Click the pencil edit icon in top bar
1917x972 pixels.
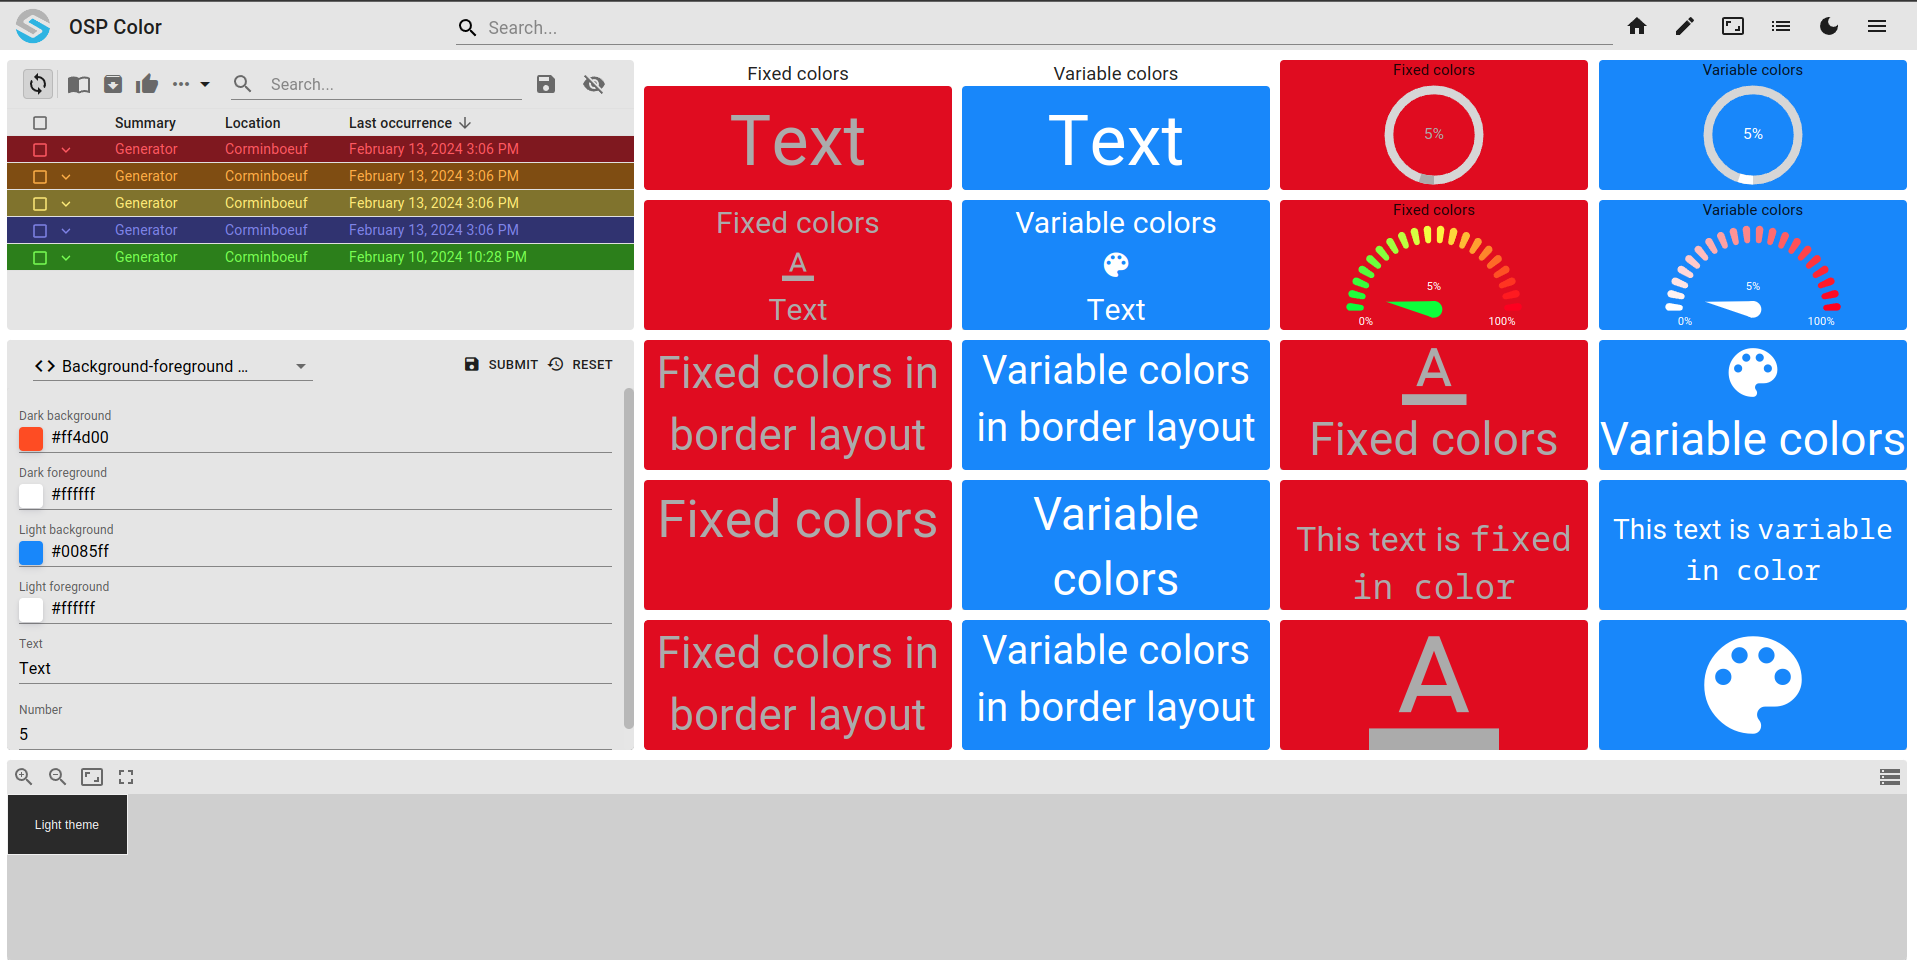pos(1685,26)
